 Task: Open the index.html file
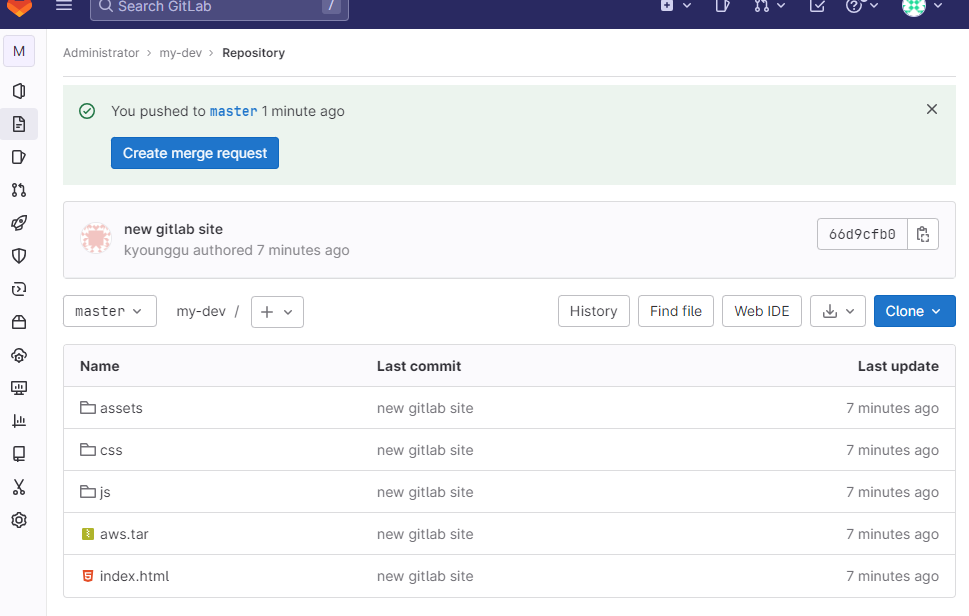click(134, 576)
